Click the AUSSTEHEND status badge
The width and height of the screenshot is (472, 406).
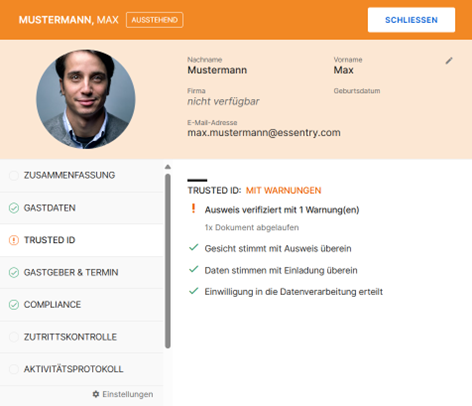tap(155, 20)
